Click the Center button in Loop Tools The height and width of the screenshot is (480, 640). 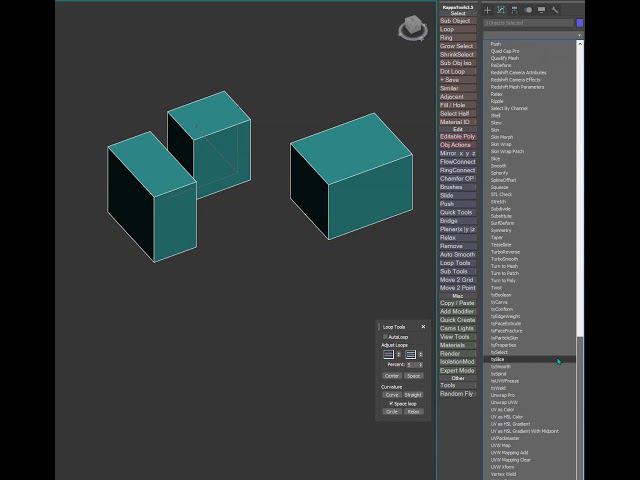point(392,376)
